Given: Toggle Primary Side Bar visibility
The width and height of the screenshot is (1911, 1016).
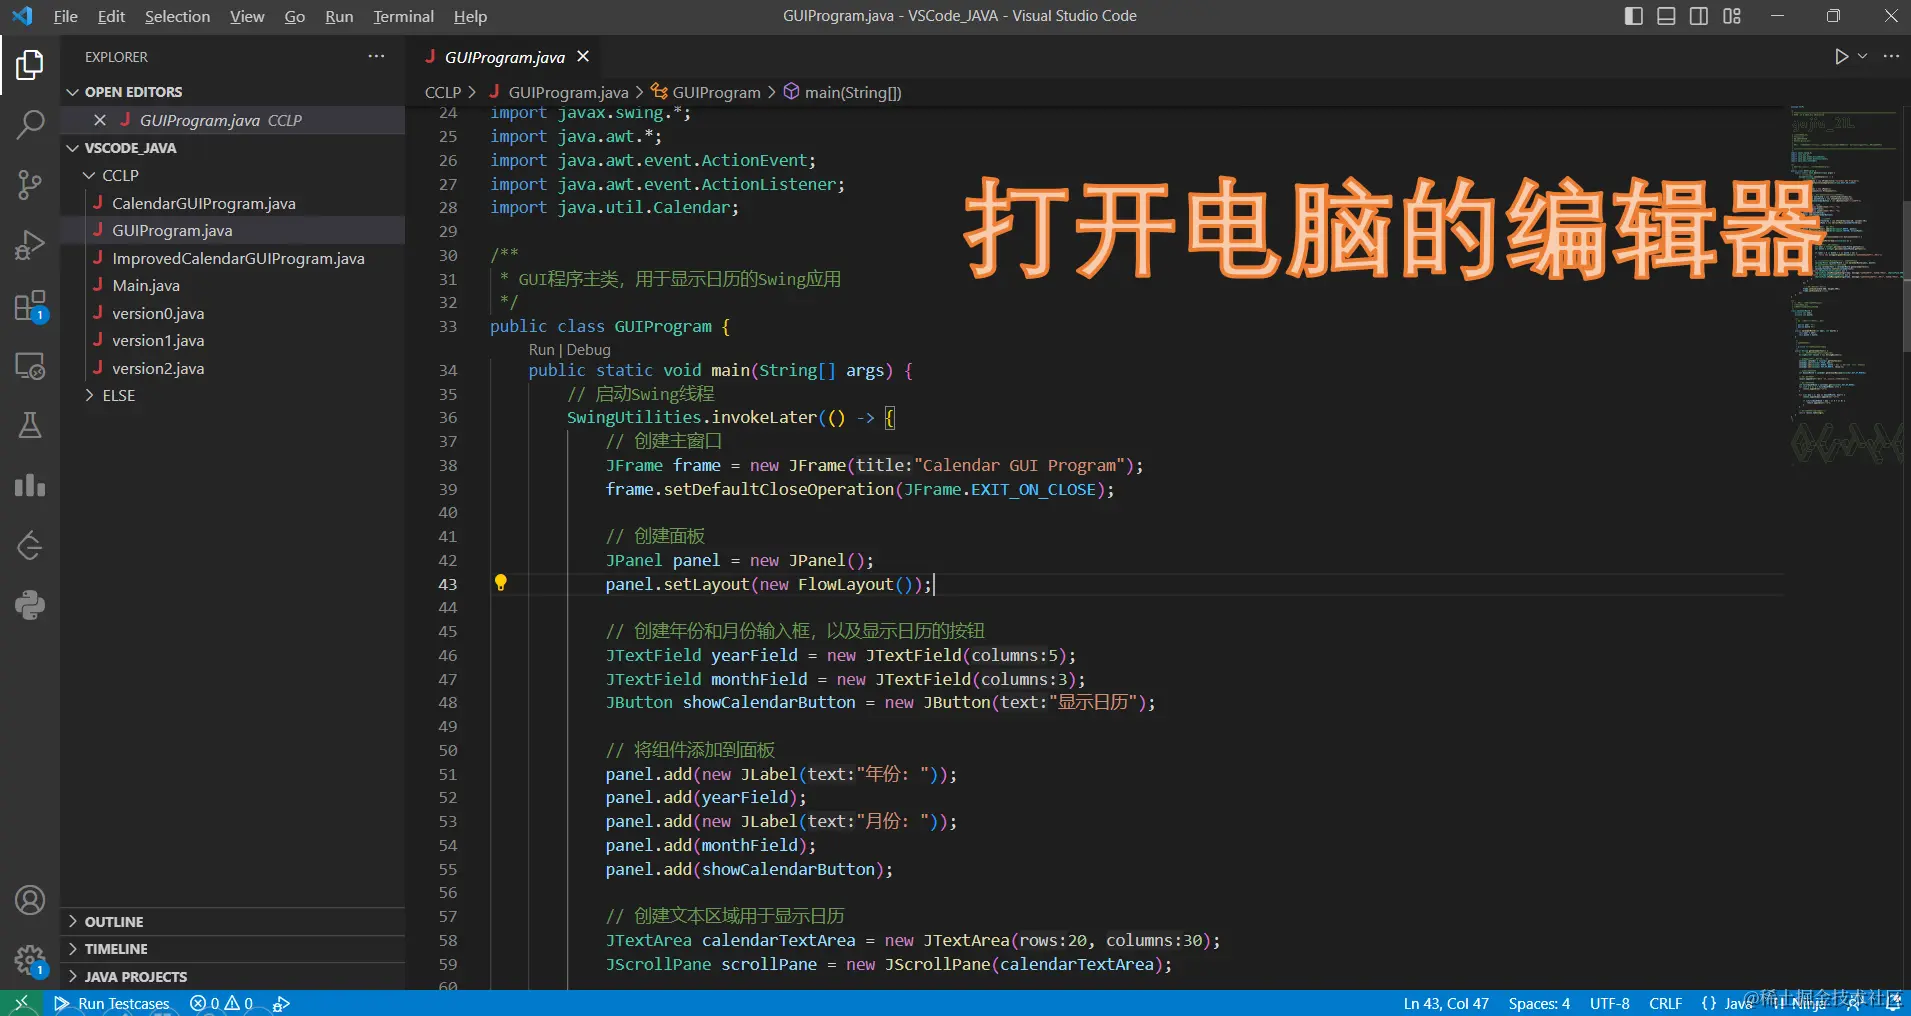Looking at the screenshot, I should click(1633, 16).
